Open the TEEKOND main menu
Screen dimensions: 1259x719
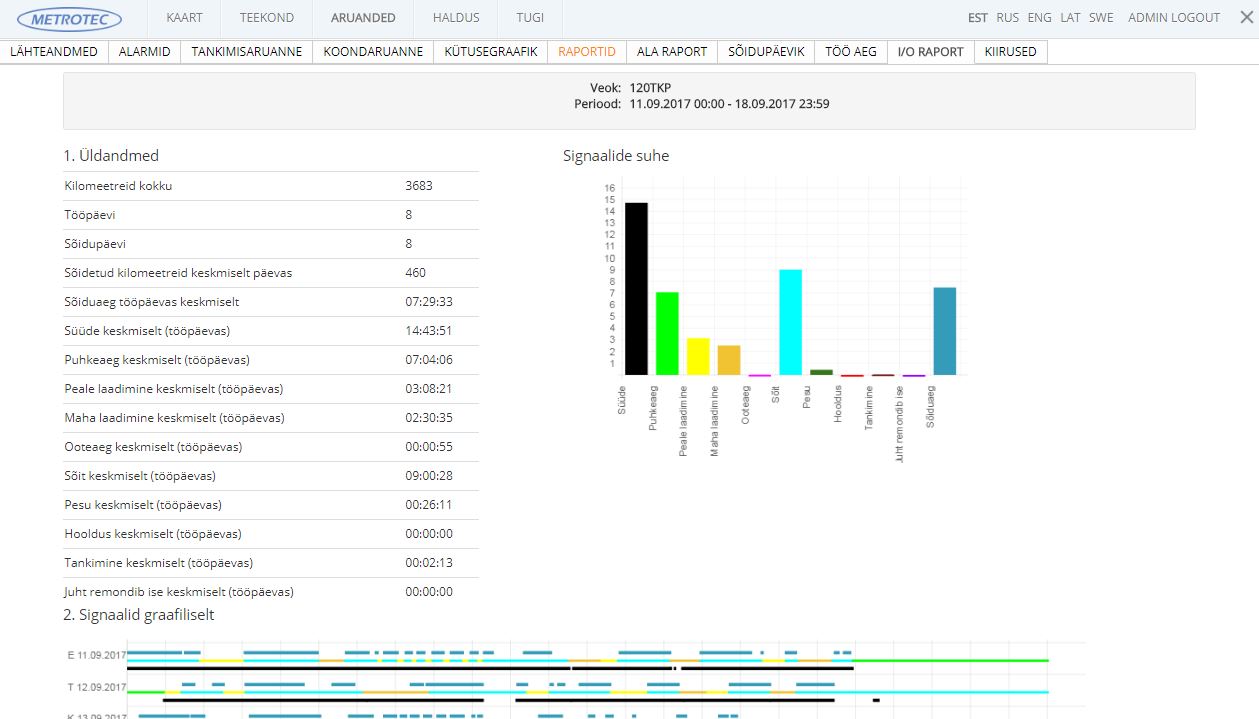tap(266, 18)
